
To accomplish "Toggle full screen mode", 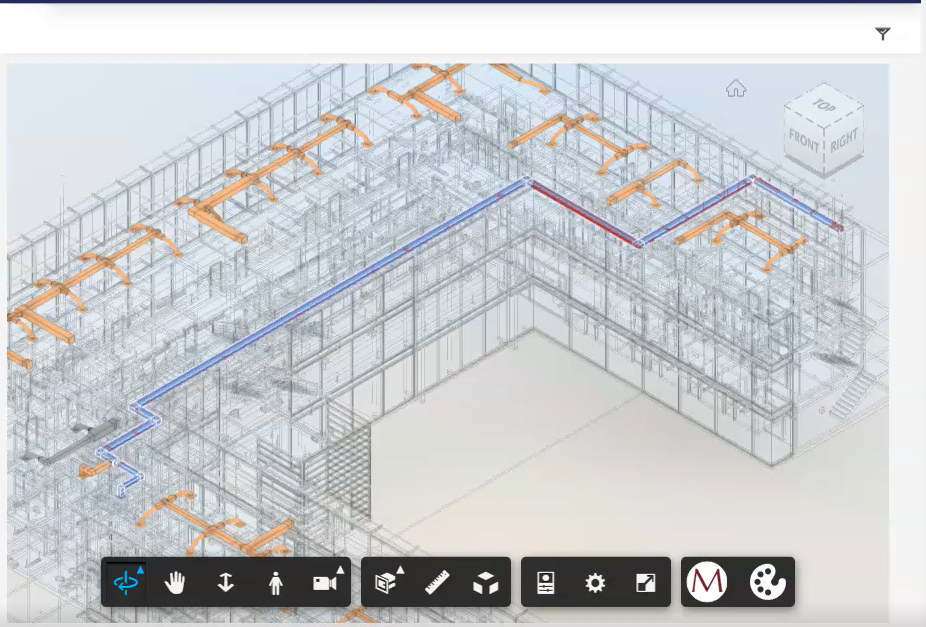I will pyautogui.click(x=645, y=582).
